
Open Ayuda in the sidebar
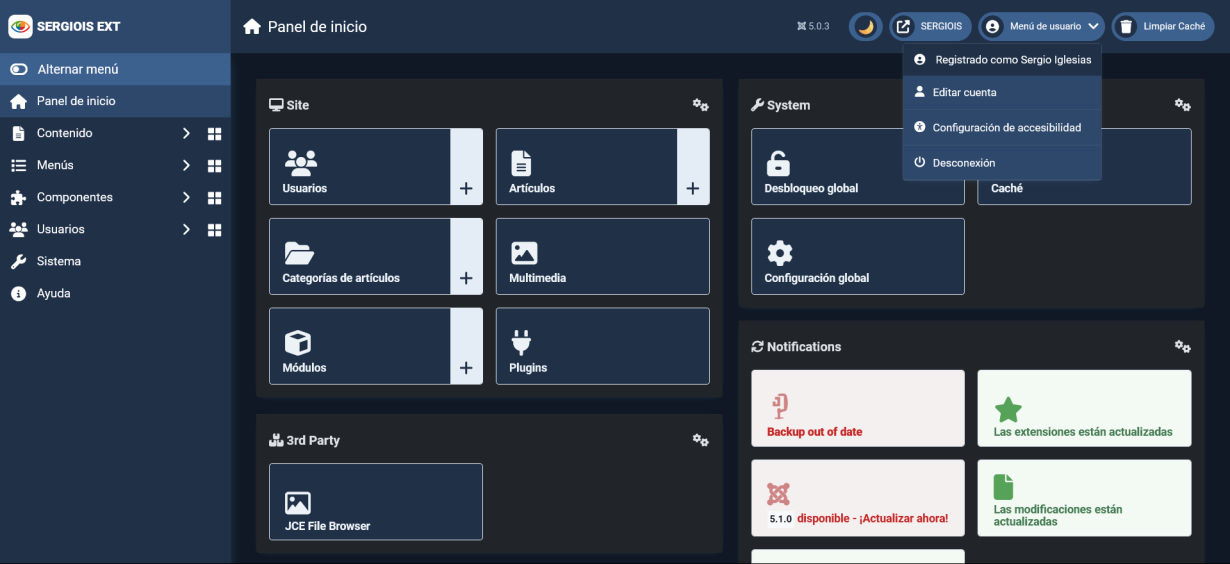pyautogui.click(x=115, y=293)
